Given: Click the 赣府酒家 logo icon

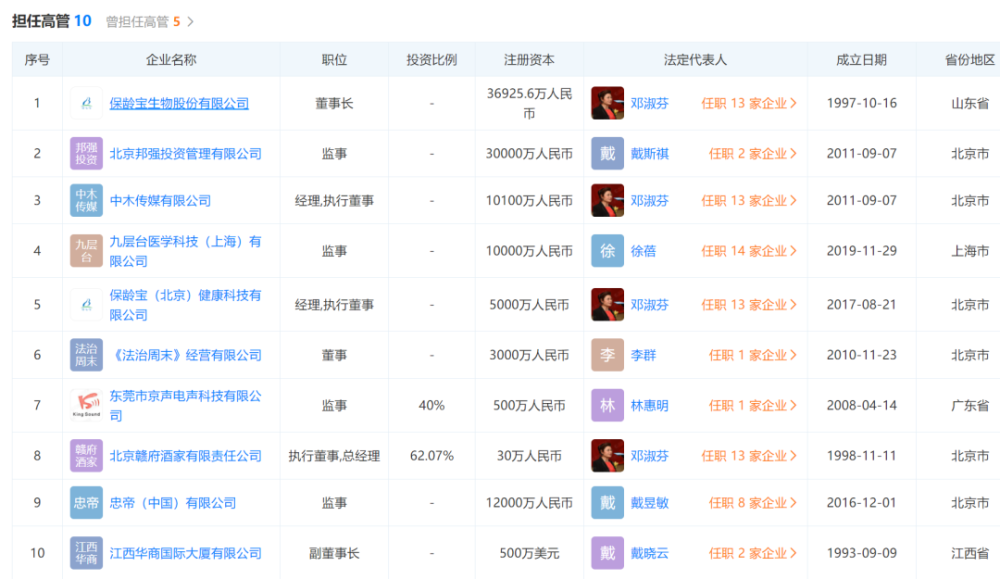Looking at the screenshot, I should 86,456.
